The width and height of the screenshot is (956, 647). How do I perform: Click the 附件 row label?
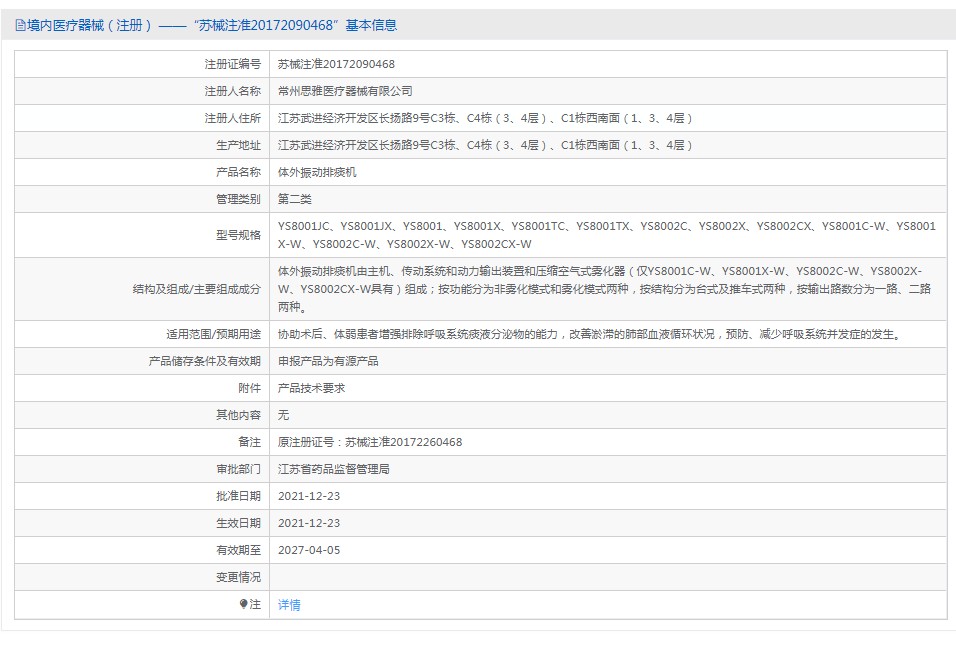coord(249,388)
